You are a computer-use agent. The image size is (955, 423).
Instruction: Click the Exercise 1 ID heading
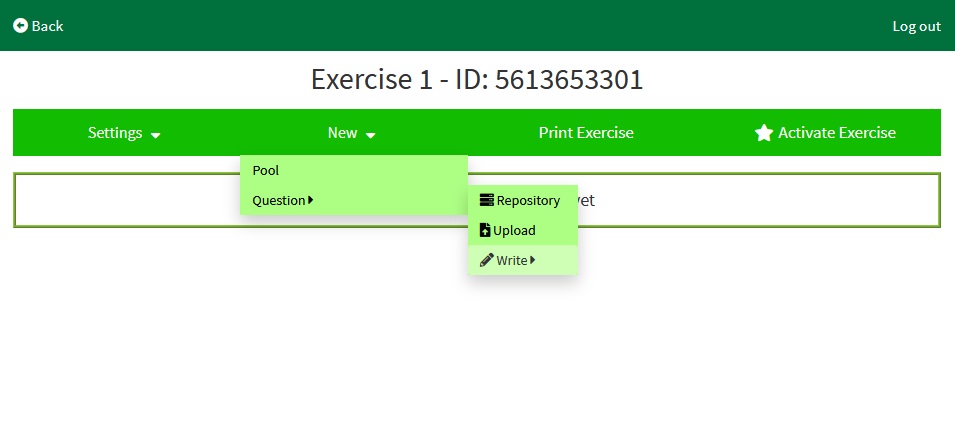[477, 80]
